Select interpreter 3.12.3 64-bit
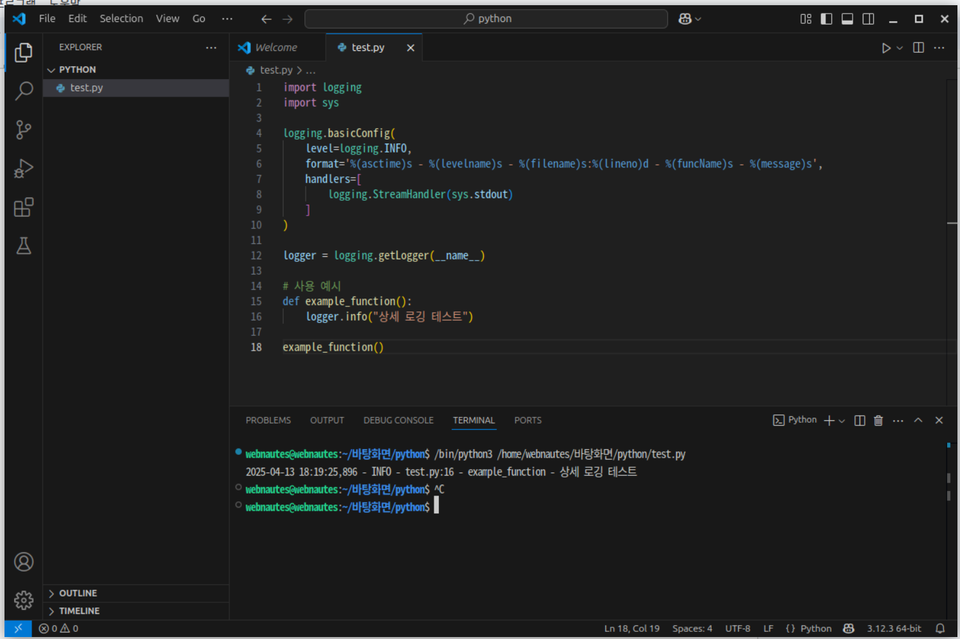 point(894,629)
